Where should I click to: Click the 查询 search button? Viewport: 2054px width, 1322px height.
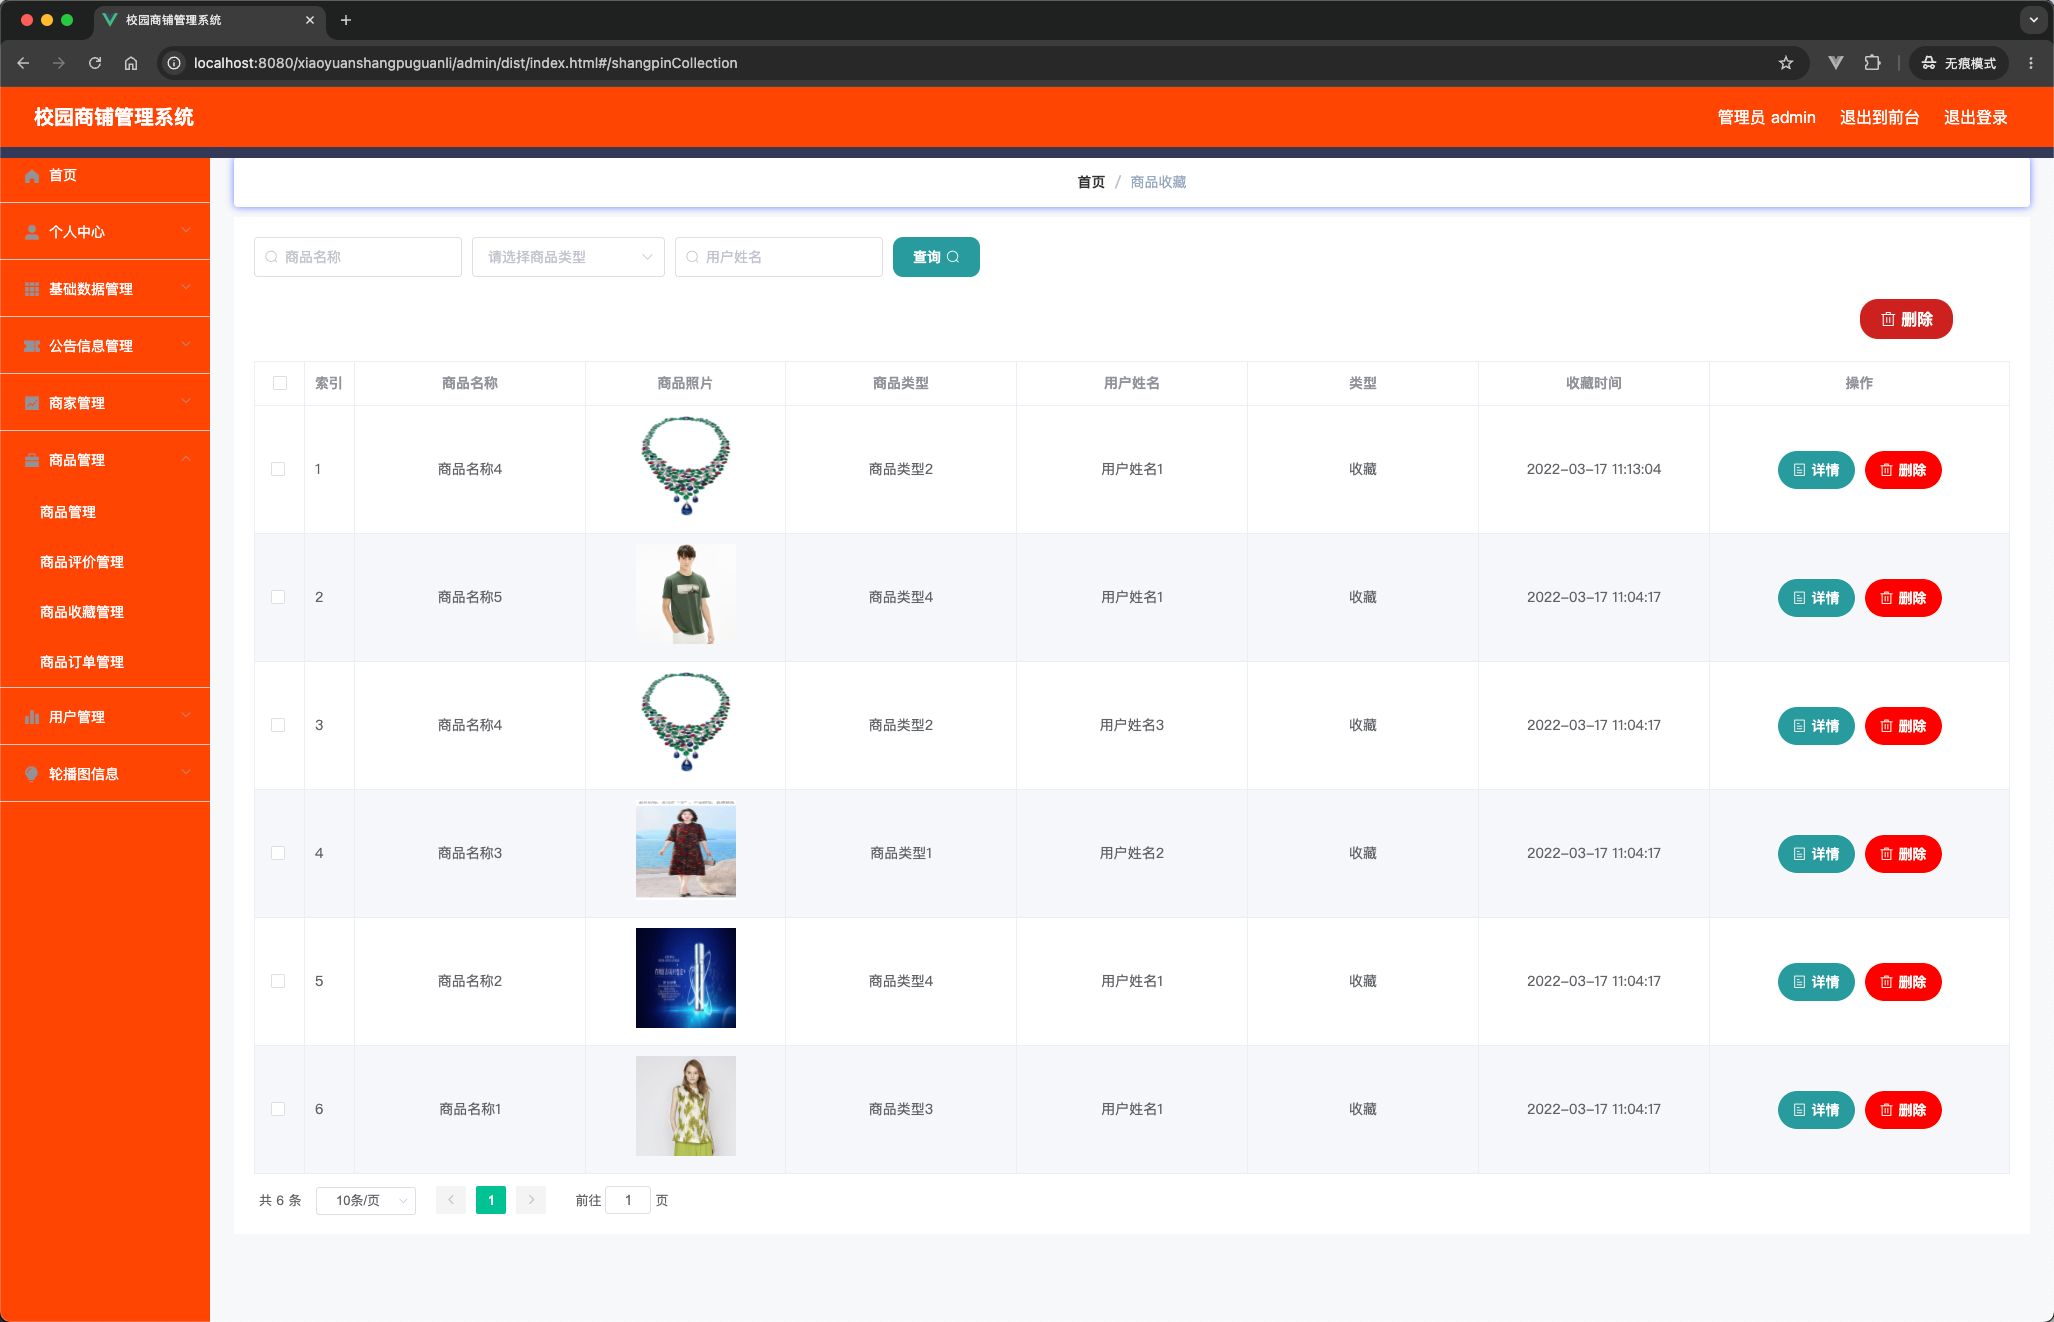click(x=936, y=257)
